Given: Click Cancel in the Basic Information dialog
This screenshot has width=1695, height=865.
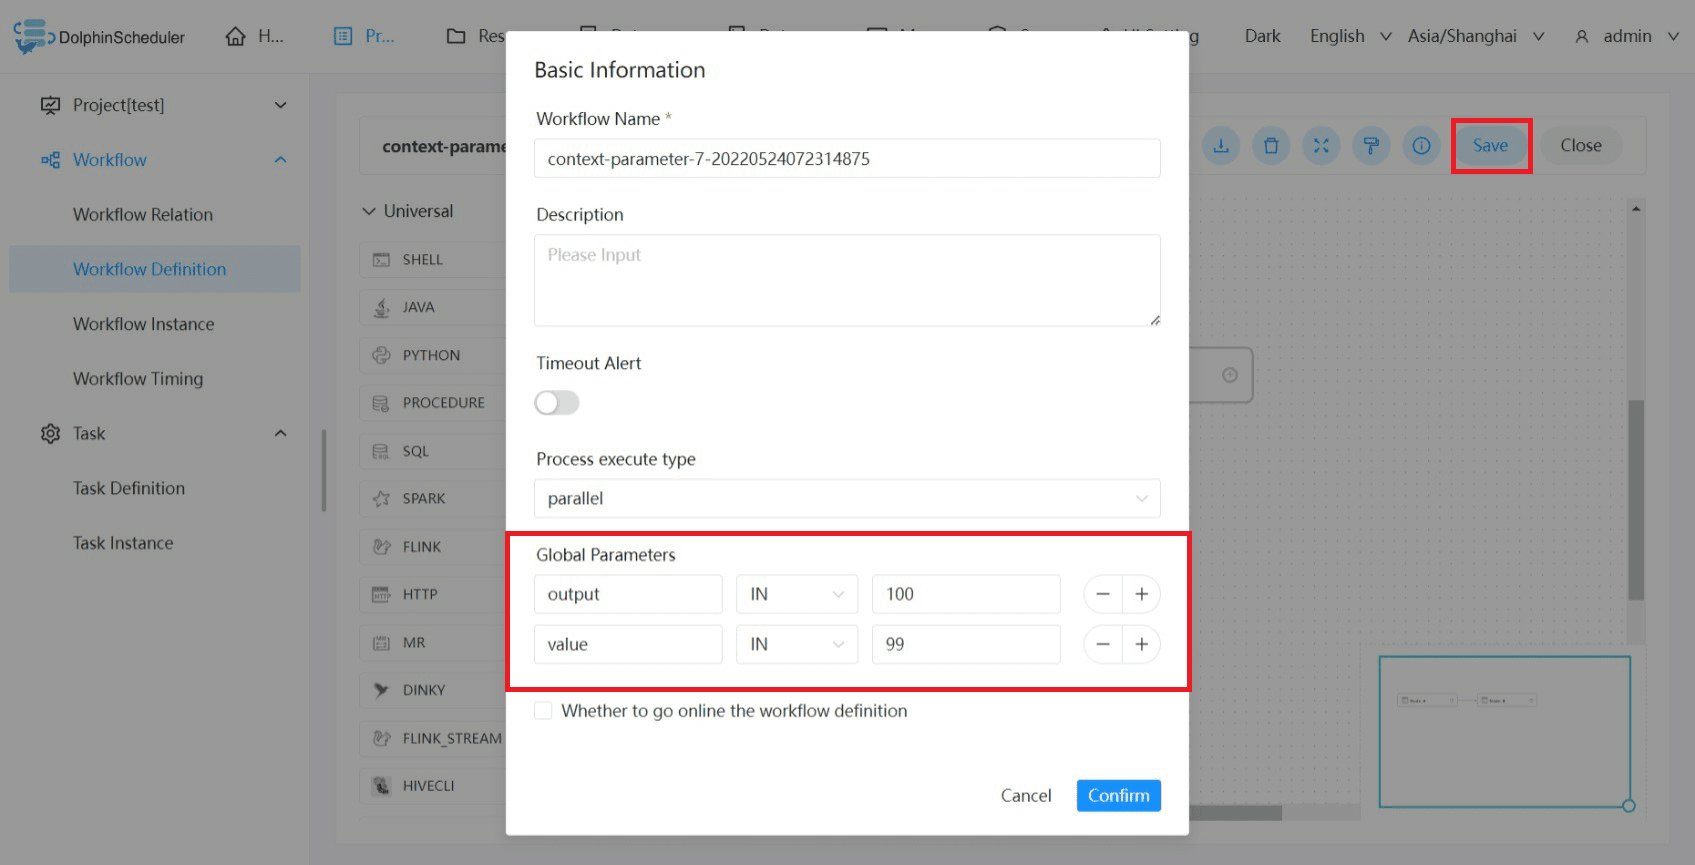Looking at the screenshot, I should pyautogui.click(x=1026, y=795).
